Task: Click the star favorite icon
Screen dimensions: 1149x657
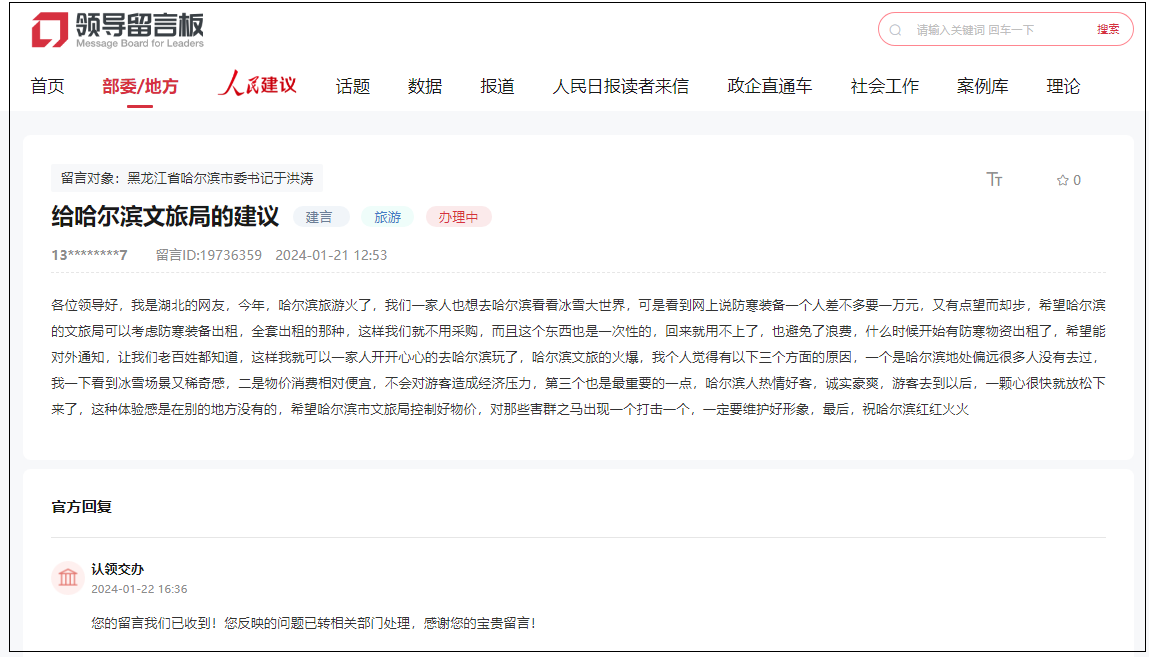Action: tap(1063, 180)
